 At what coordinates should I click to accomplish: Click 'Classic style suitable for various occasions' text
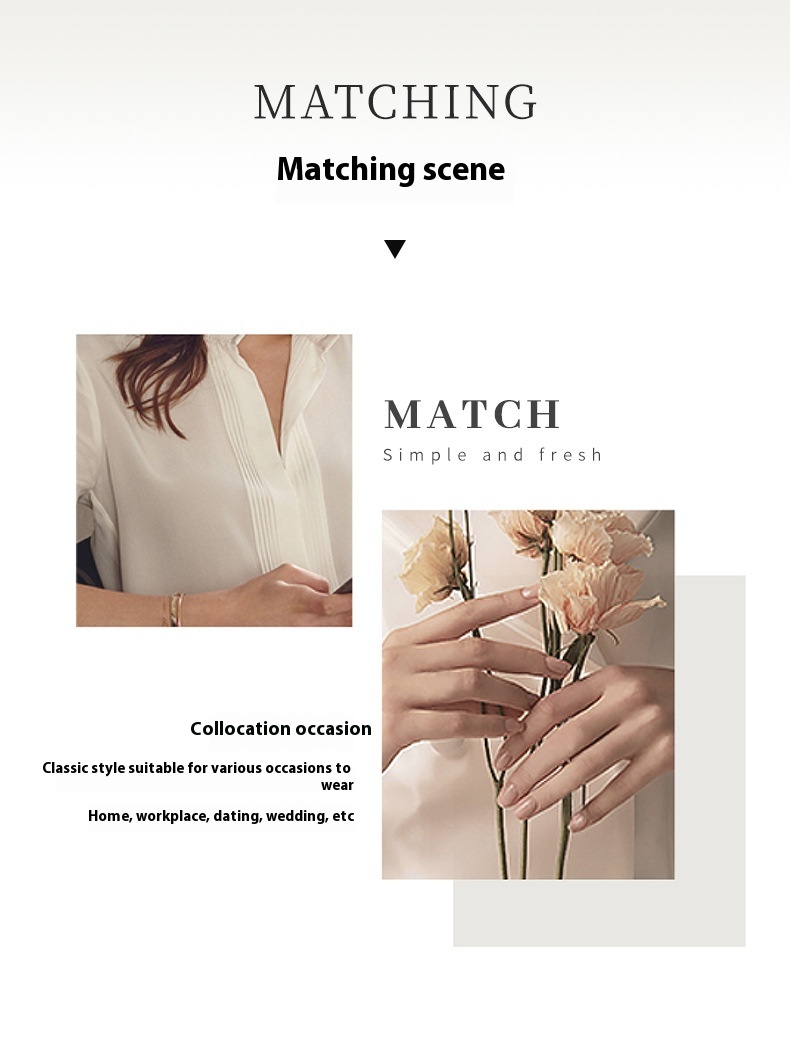(x=196, y=768)
